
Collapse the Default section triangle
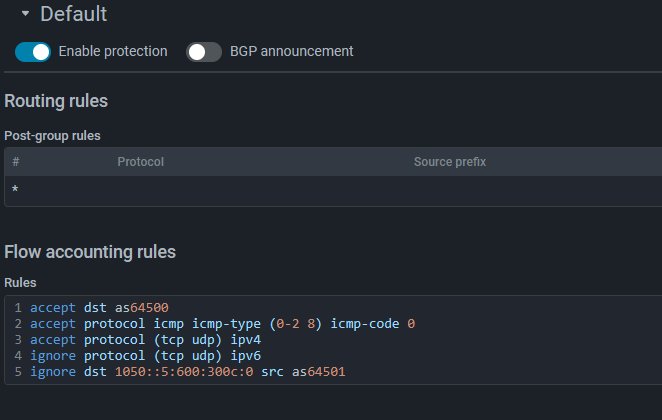coord(25,15)
